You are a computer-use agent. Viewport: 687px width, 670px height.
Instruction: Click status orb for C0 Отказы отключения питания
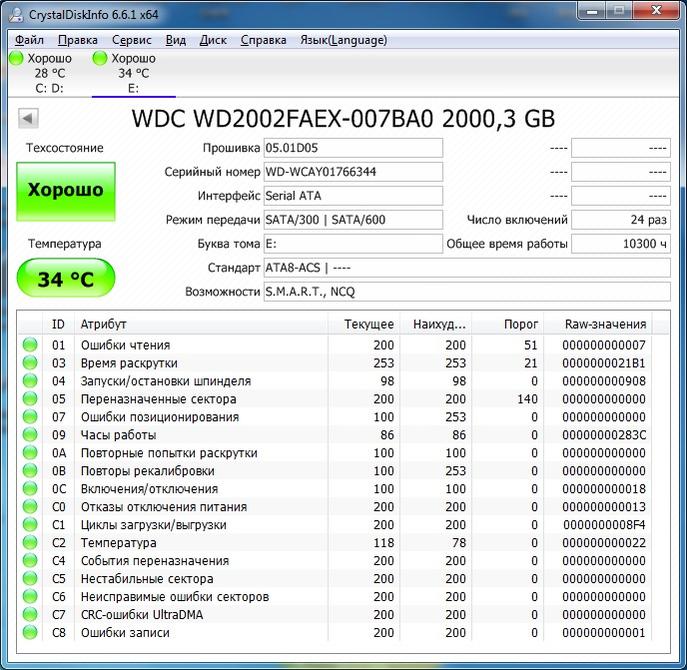tap(30, 507)
